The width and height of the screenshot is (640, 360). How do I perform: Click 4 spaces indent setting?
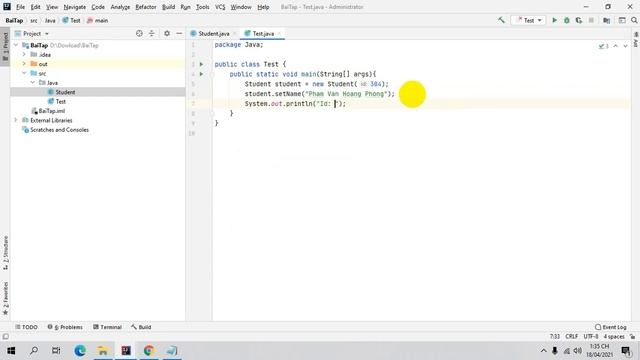coord(614,337)
